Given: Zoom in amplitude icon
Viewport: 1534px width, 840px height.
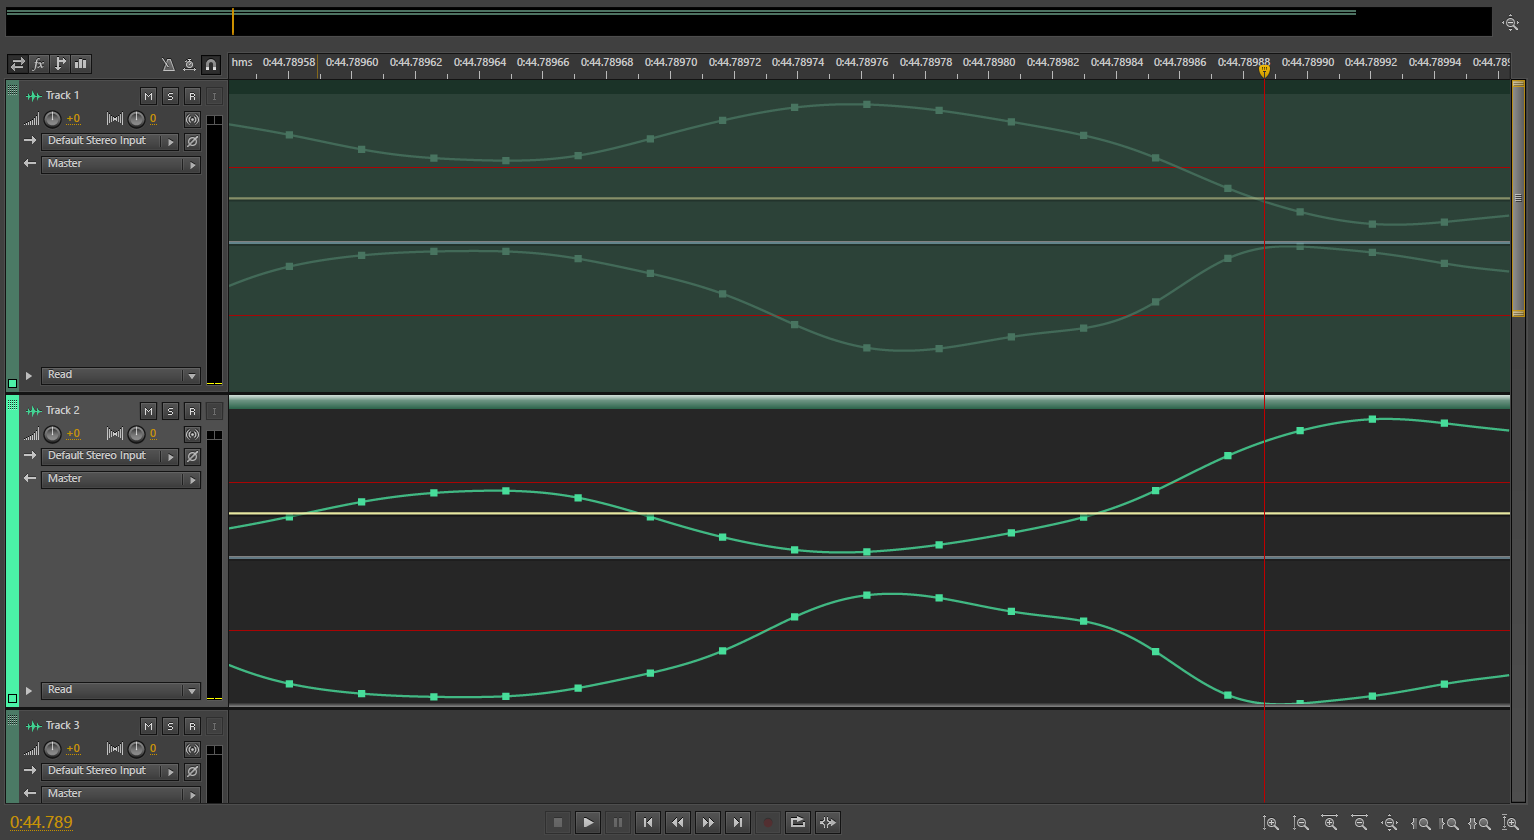Looking at the screenshot, I should coord(1271,823).
